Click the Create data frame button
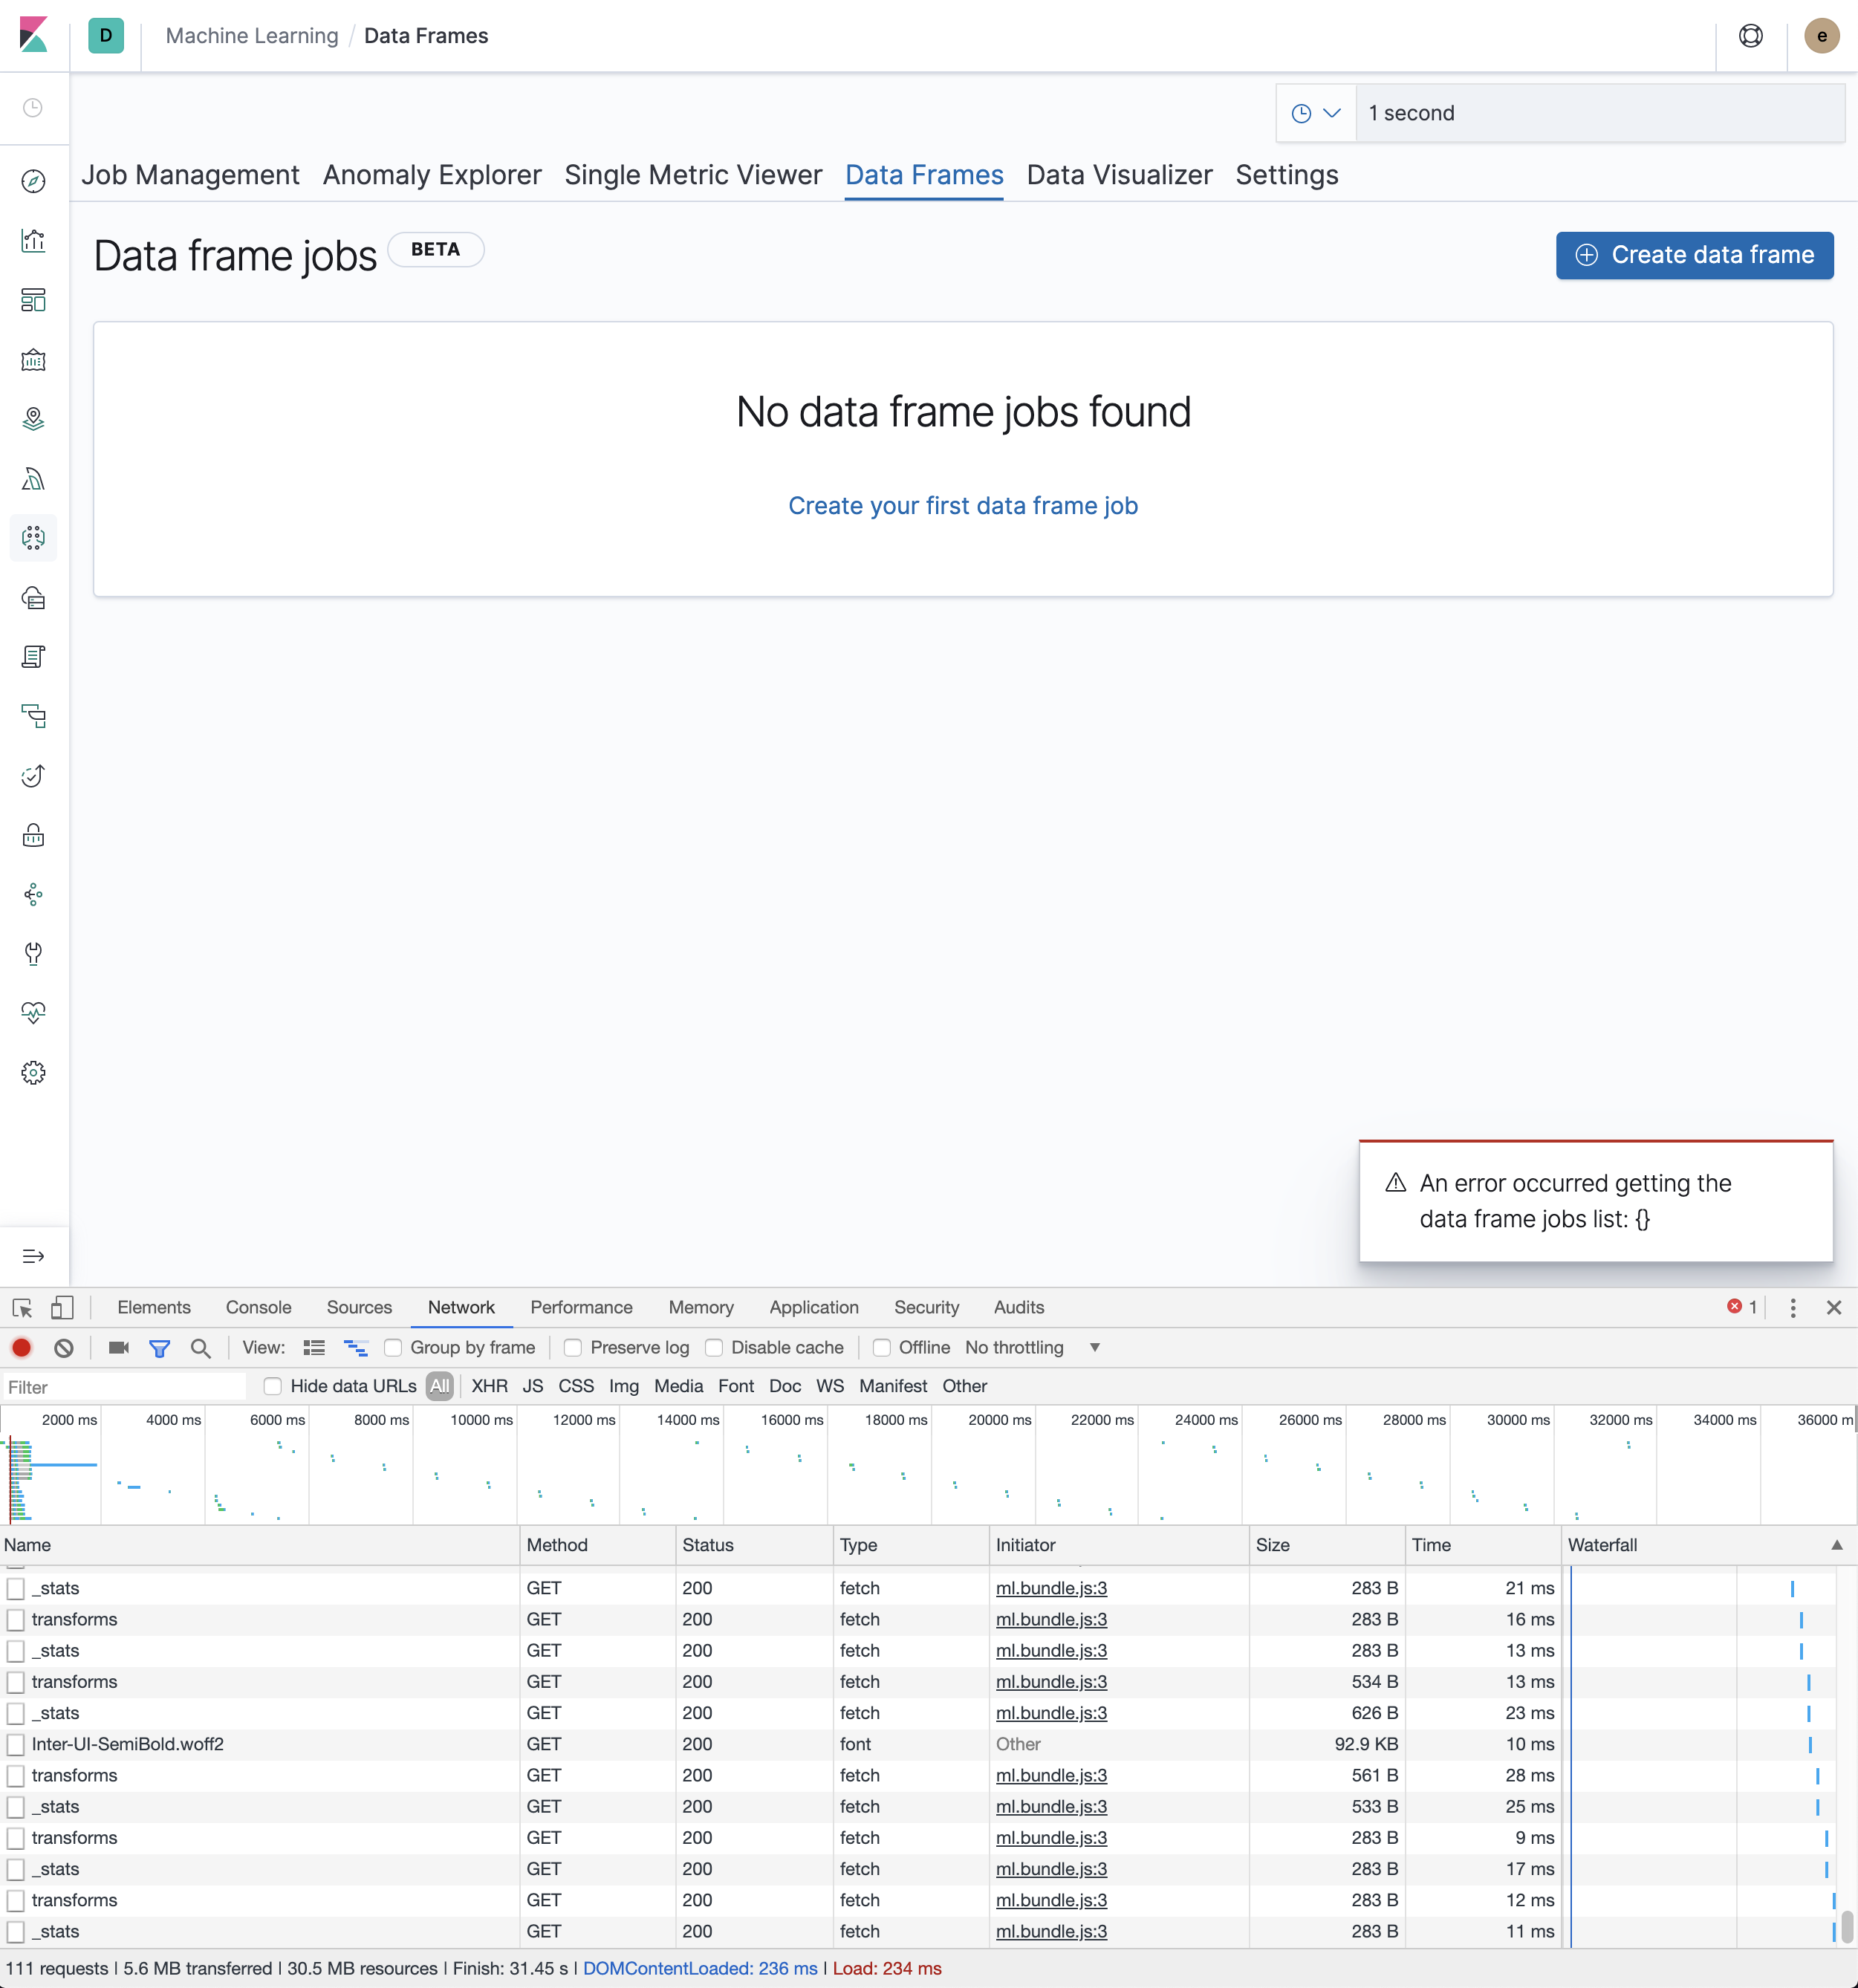Screen dimensions: 1858x1988 click(x=1694, y=255)
